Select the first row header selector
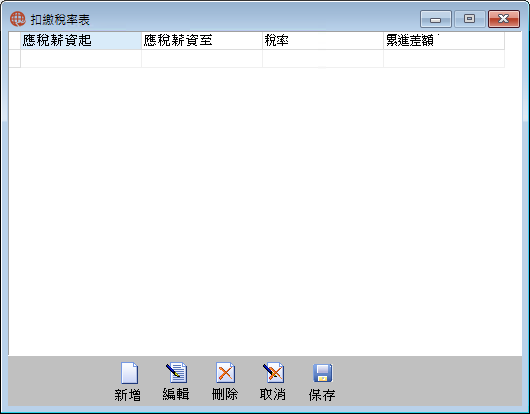 coord(15,58)
